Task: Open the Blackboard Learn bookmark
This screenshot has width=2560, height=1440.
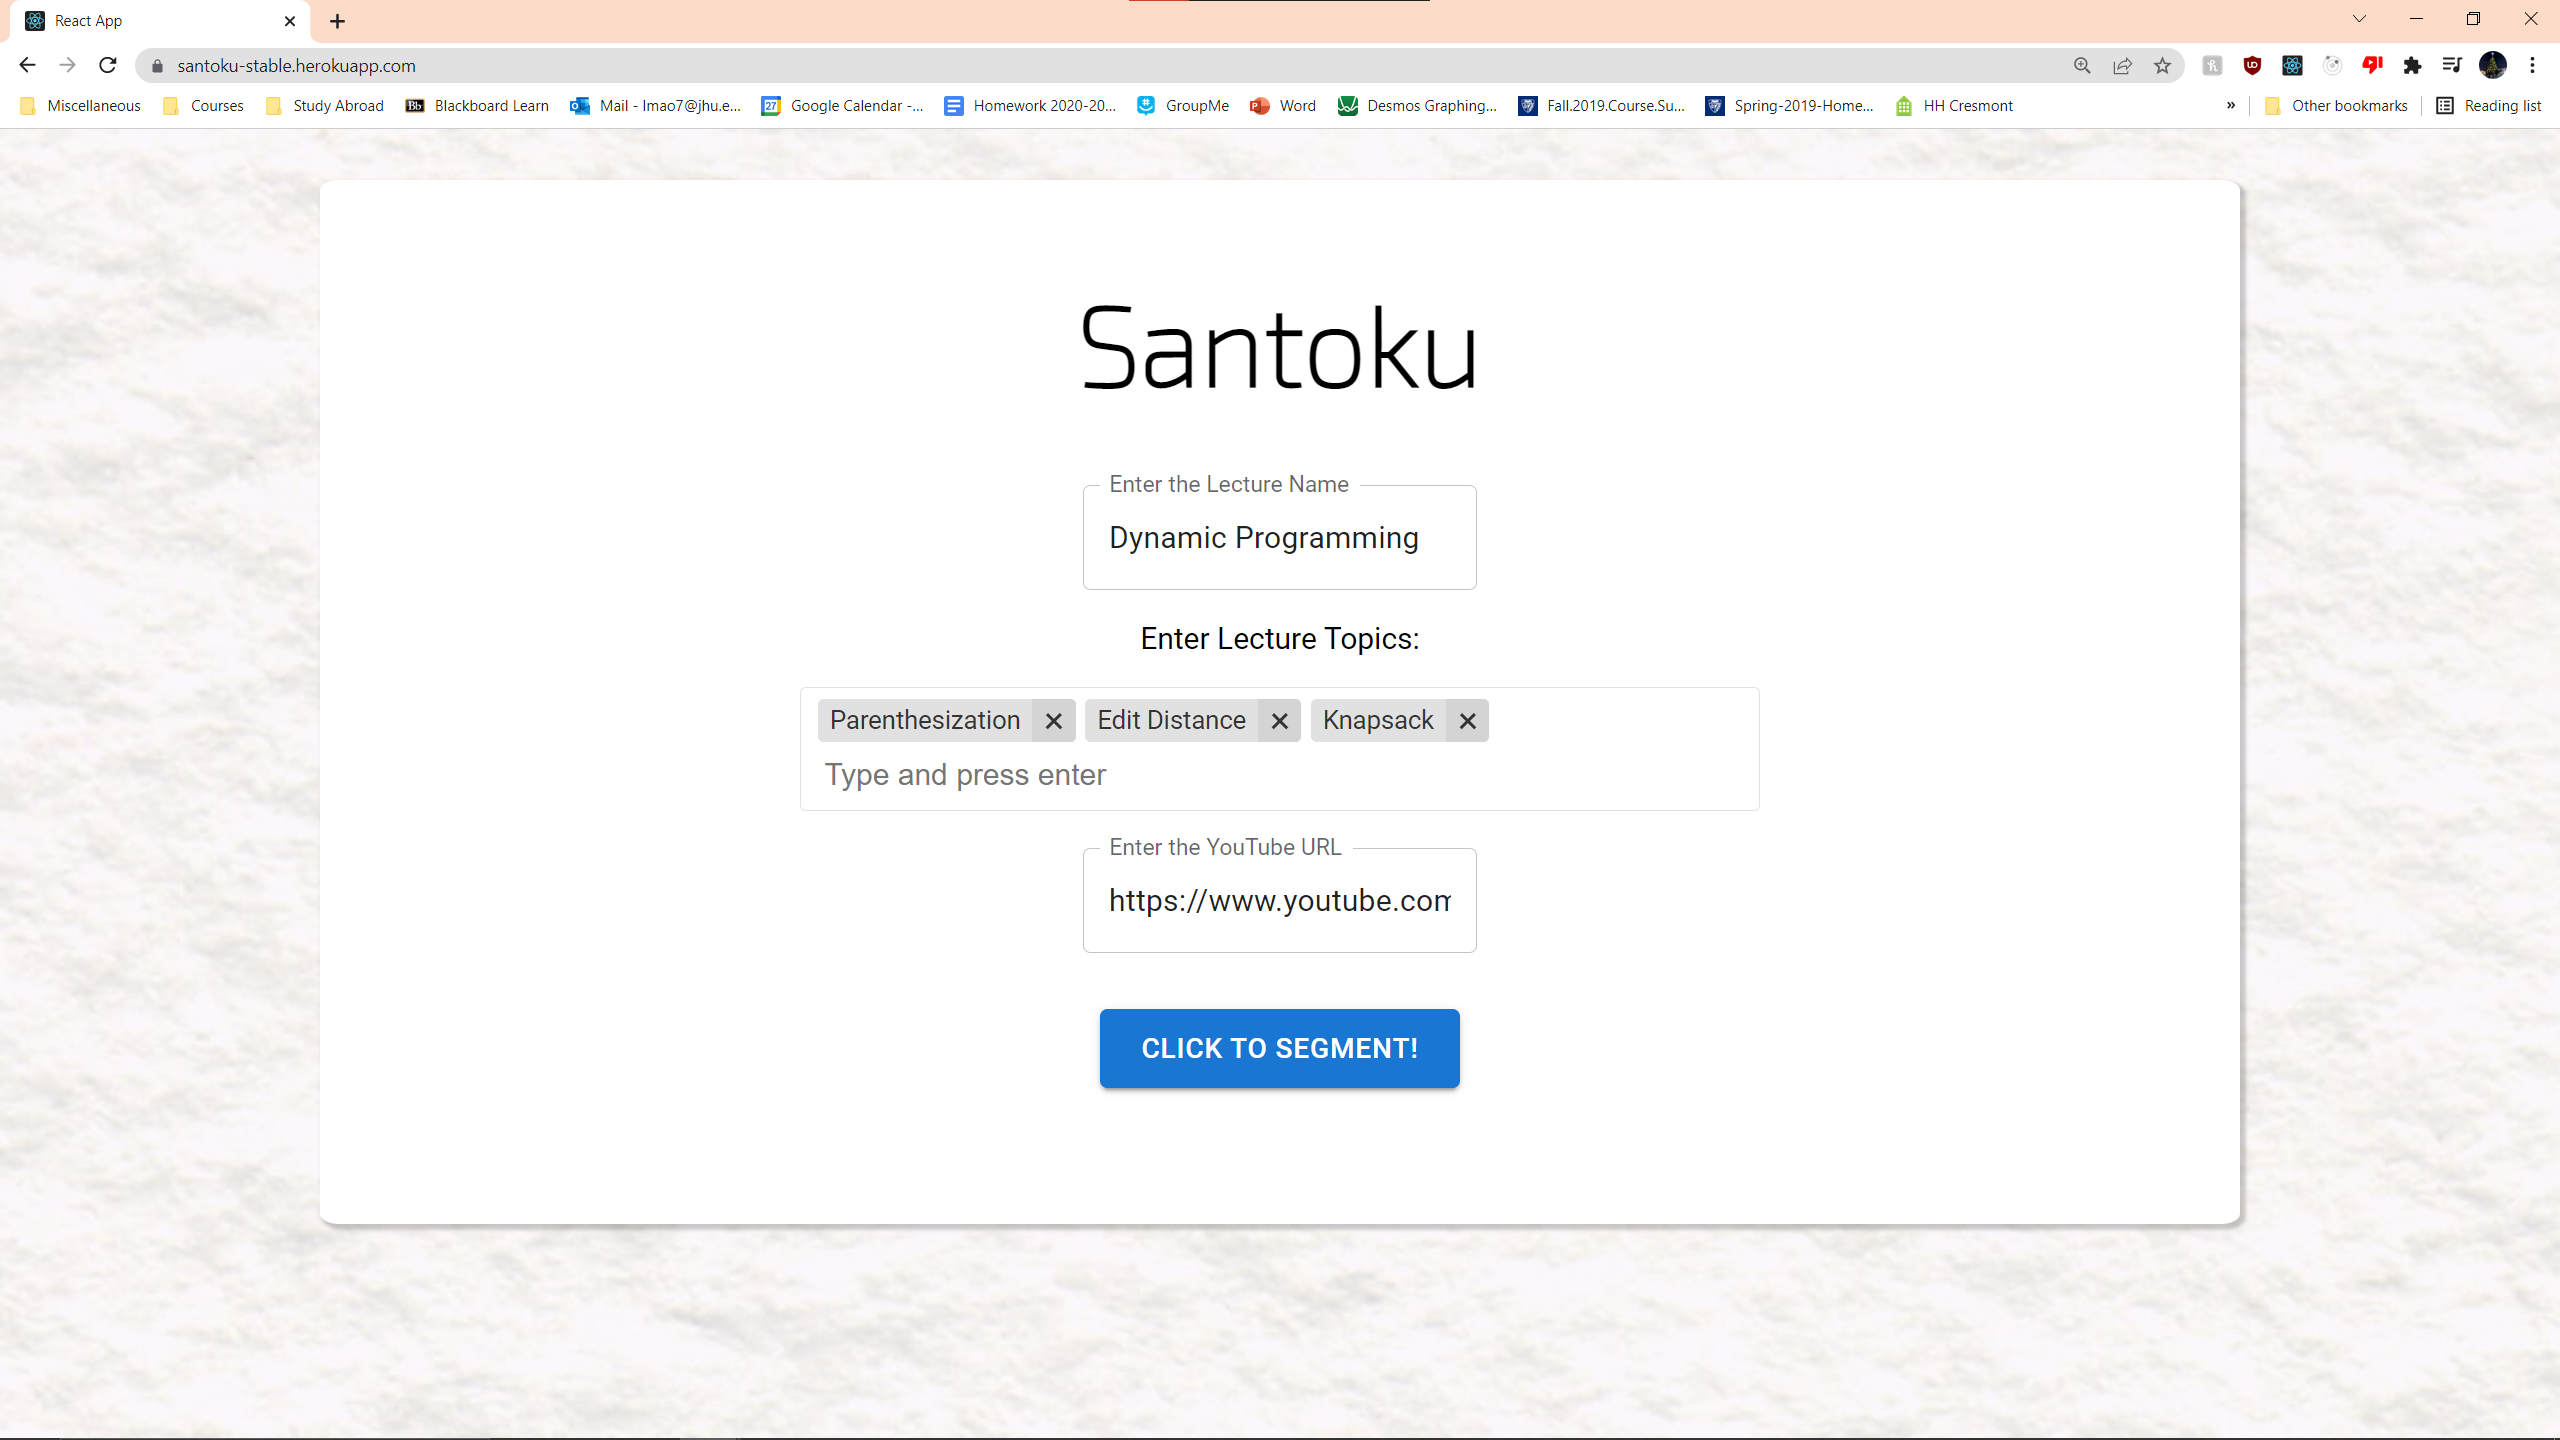Action: tap(477, 106)
